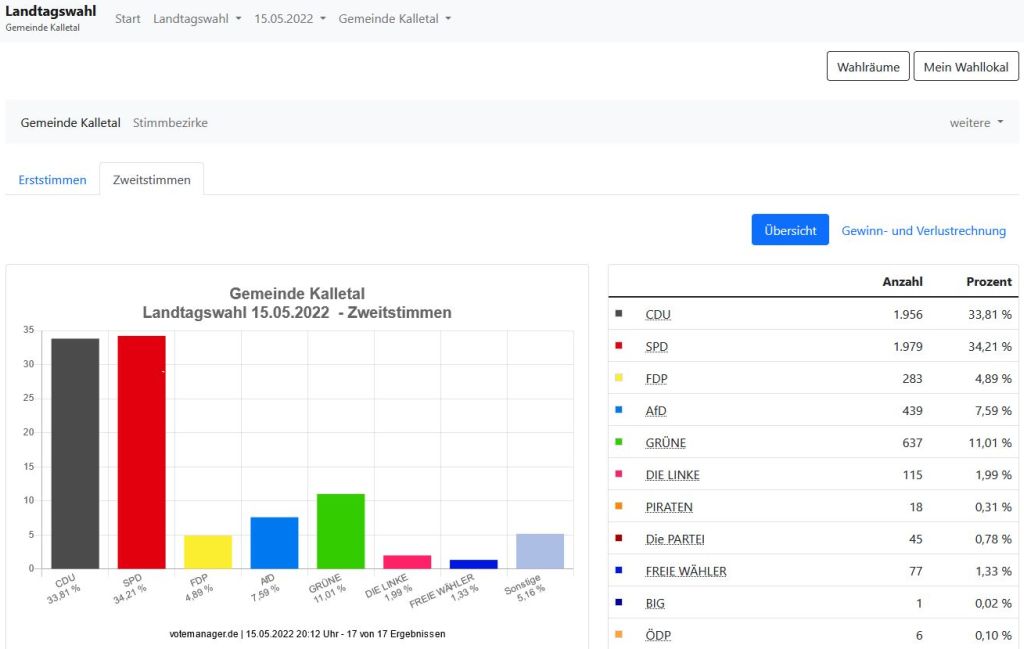Select the Übersicht view button
The image size is (1024, 649).
pyautogui.click(x=790, y=230)
